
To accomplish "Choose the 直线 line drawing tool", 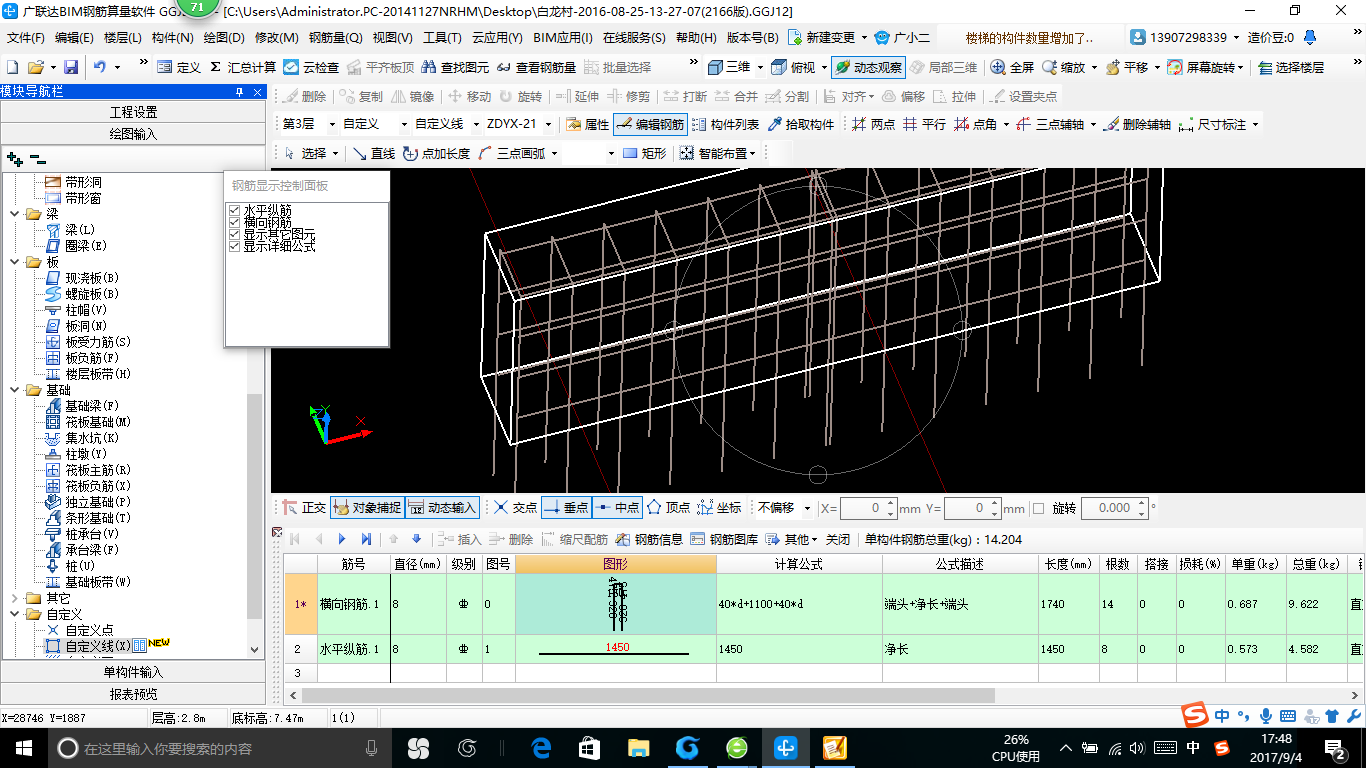I will [373, 153].
